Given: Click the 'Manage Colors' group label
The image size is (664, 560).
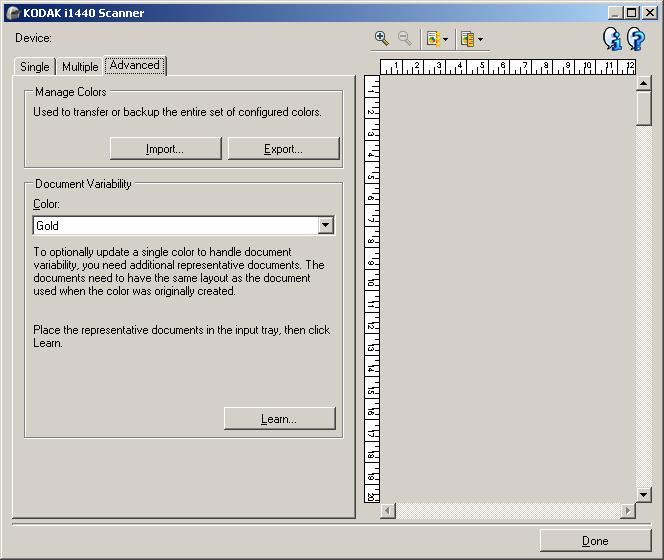Looking at the screenshot, I should 70,92.
